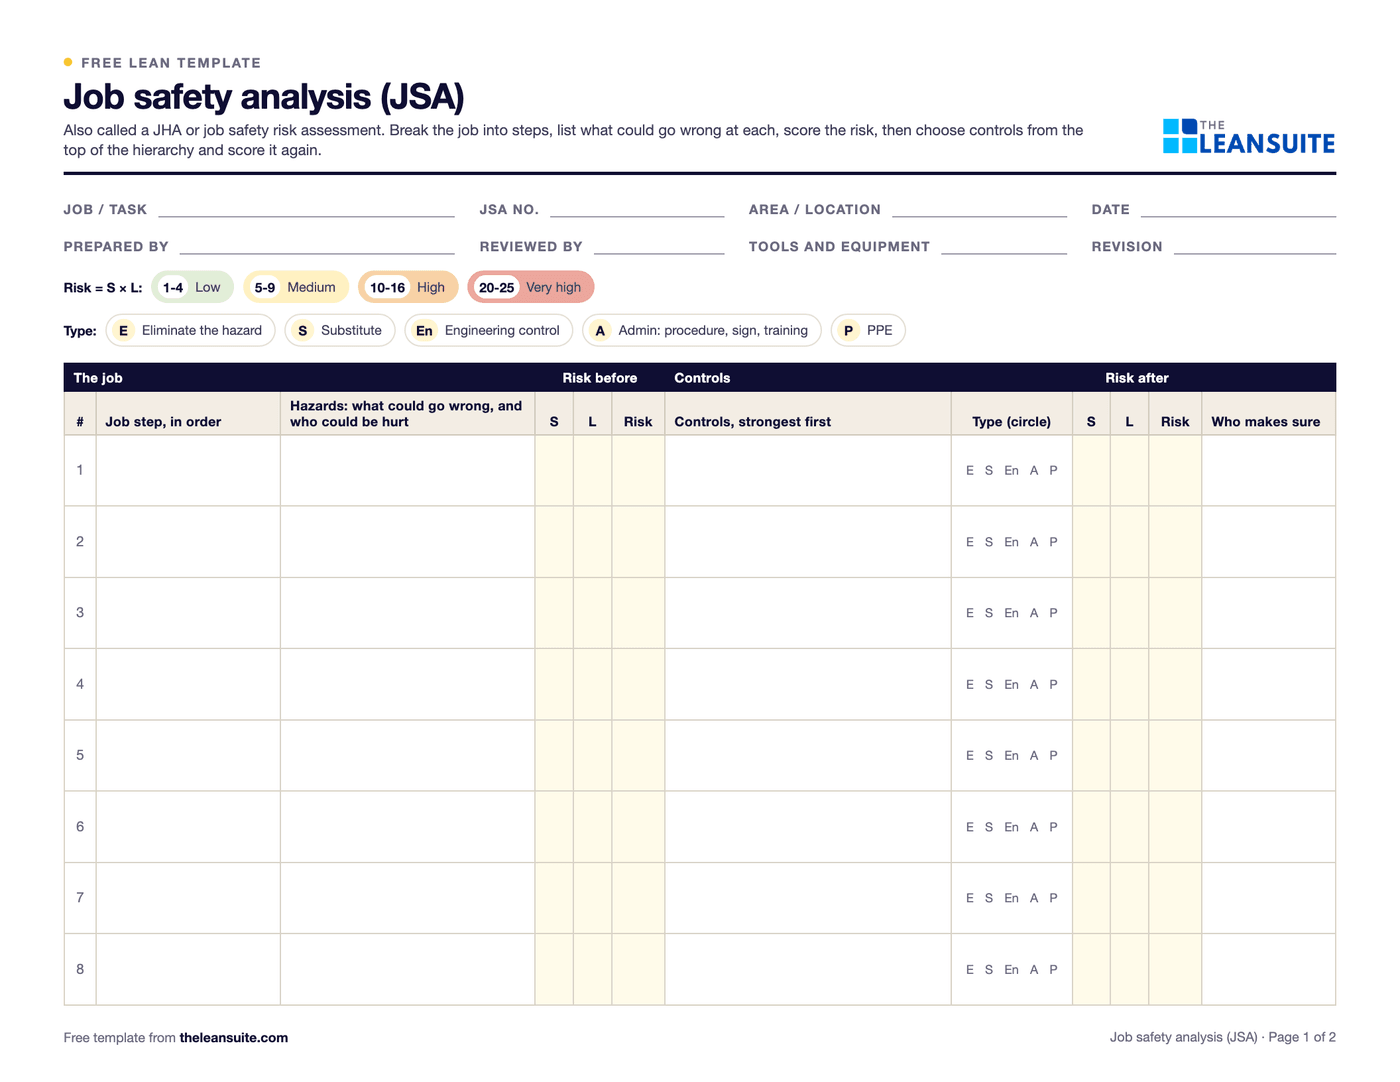Image resolution: width=1400 pixels, height=1082 pixels.
Task: Click the "FREE LEAN TEMPLATE" label
Action: (x=171, y=63)
